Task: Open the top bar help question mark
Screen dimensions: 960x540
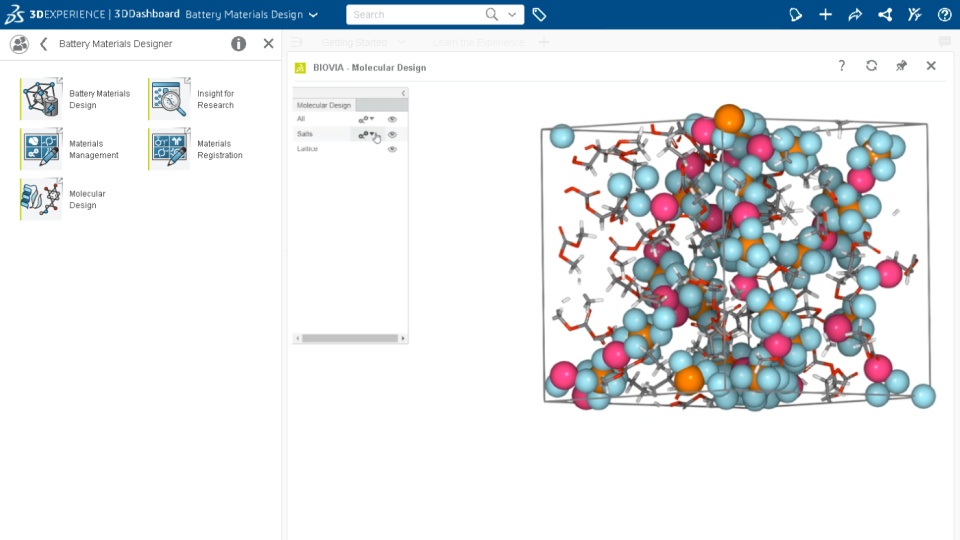Action: (x=945, y=15)
